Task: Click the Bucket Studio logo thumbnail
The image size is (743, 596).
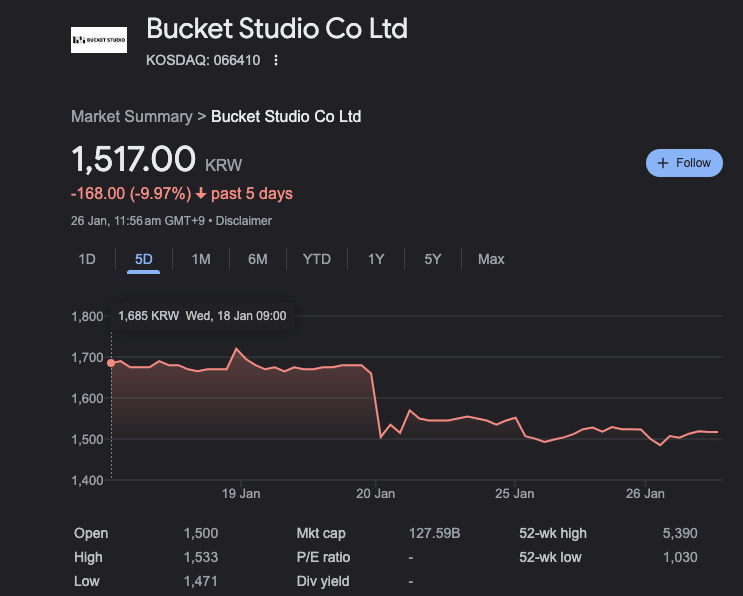Action: pos(99,40)
